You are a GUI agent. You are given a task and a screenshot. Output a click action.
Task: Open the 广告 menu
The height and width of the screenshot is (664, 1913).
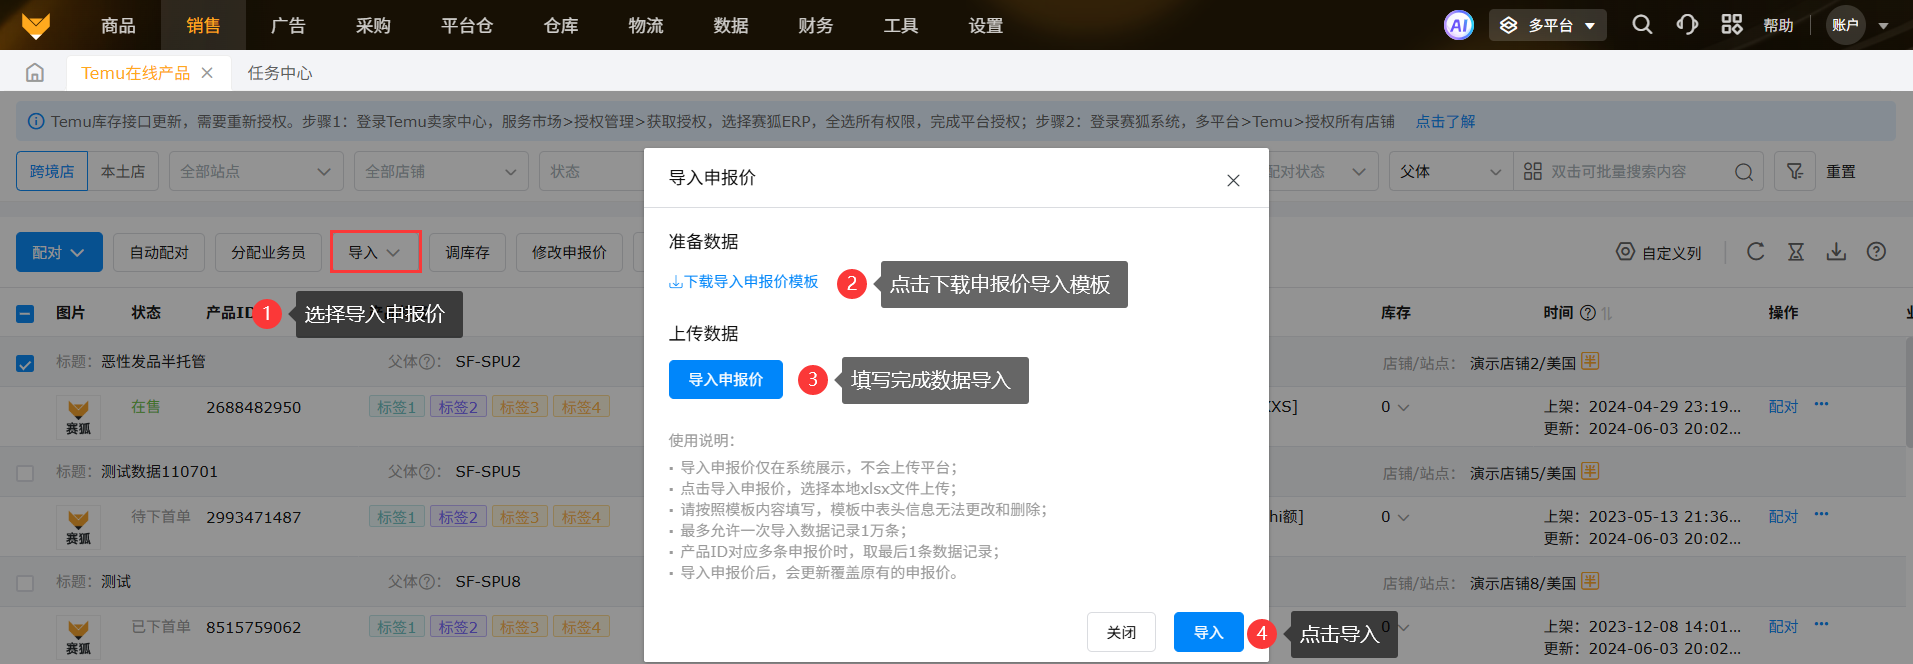coord(288,25)
